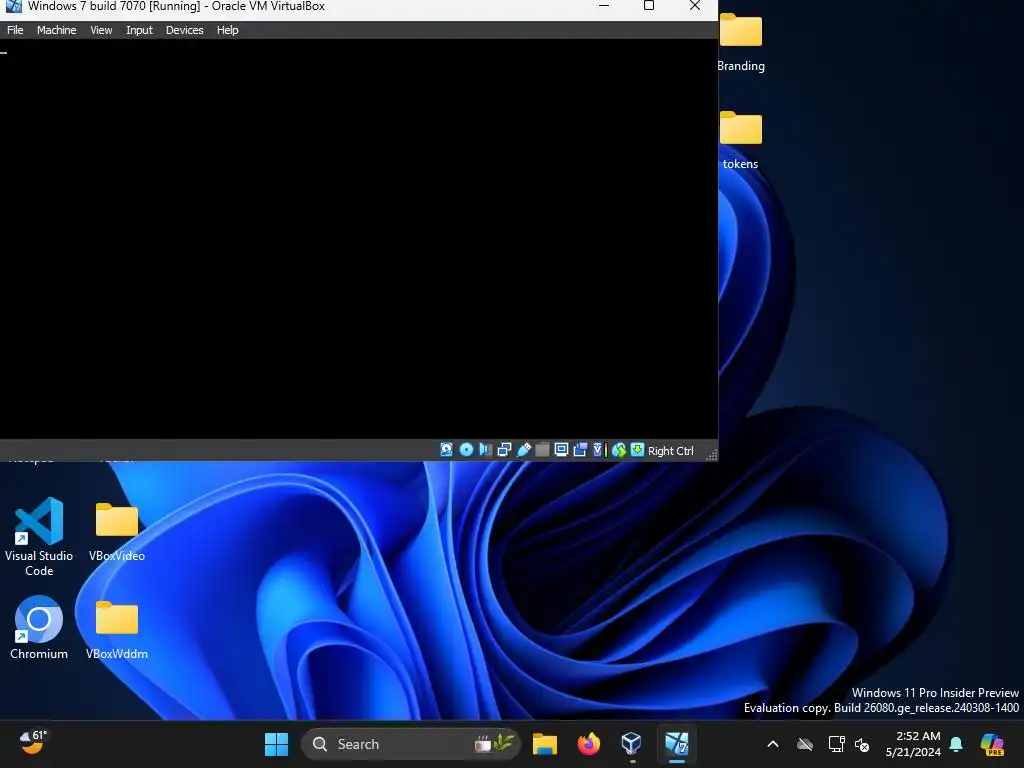This screenshot has height=768, width=1024.
Task: Click the USB devices indicator
Action: pyautogui.click(x=524, y=450)
